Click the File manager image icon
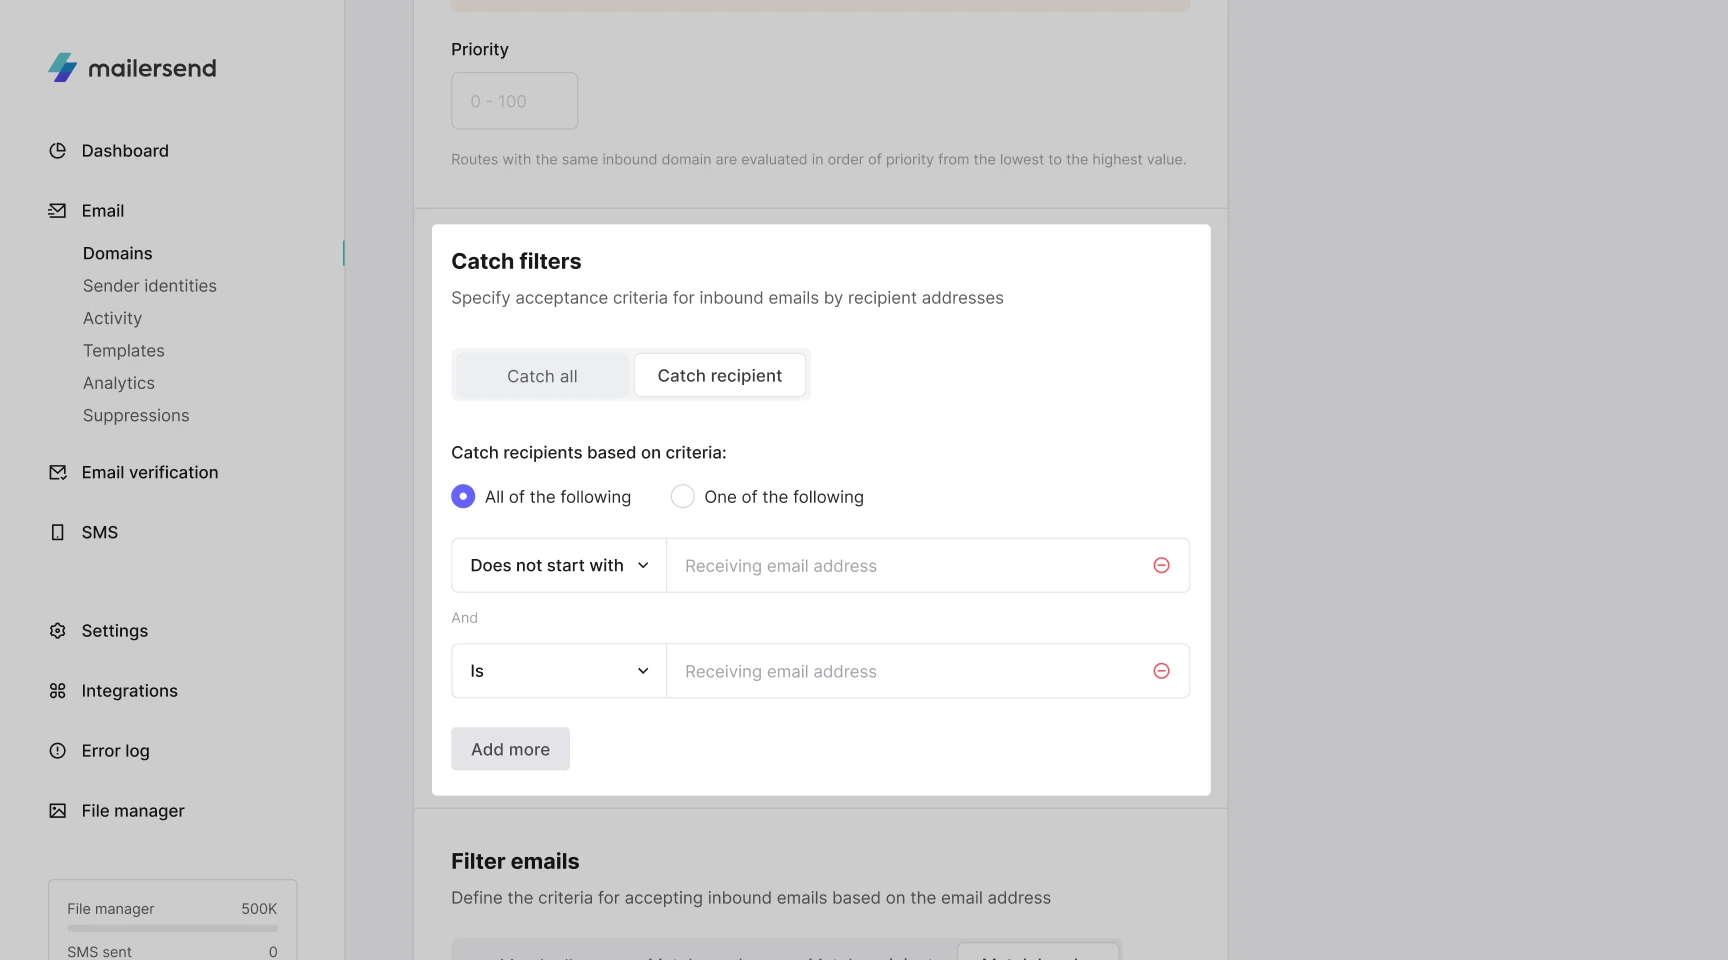This screenshot has width=1728, height=960. coord(58,811)
